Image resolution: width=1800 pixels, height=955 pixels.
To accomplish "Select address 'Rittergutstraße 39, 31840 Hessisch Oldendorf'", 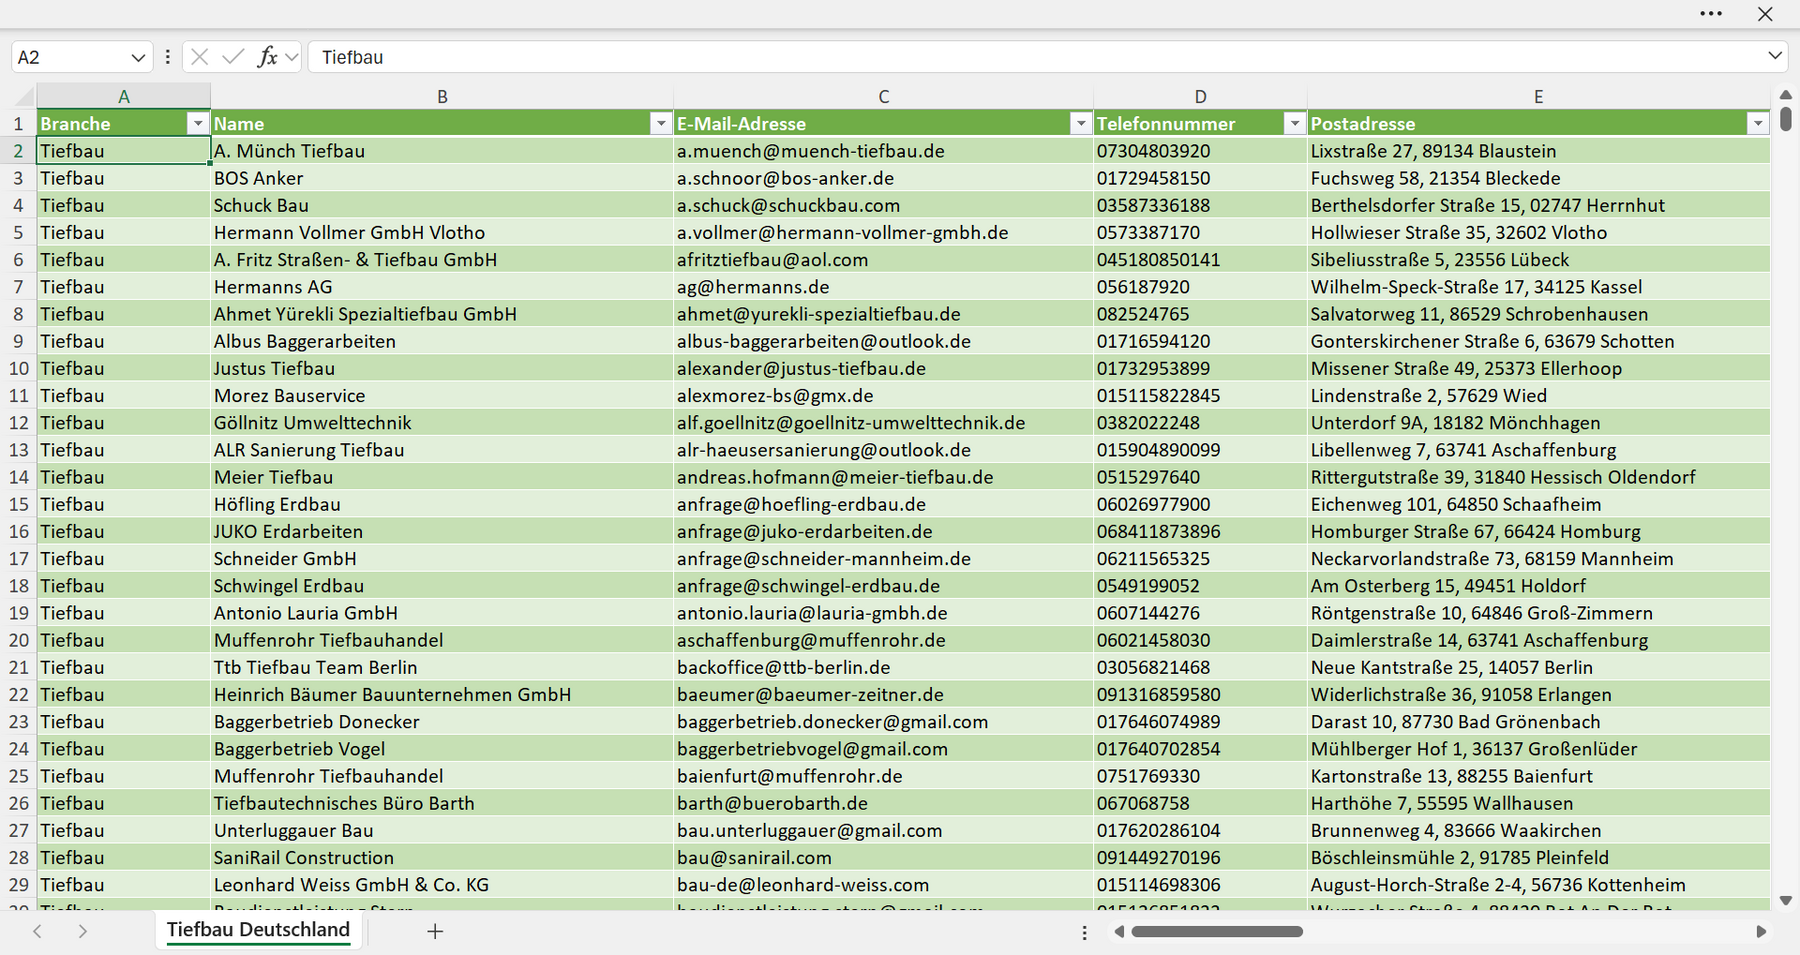I will 1539,477.
